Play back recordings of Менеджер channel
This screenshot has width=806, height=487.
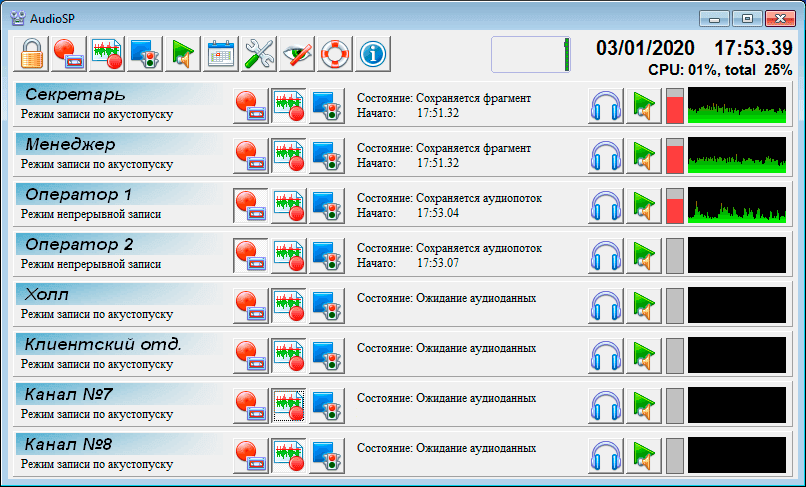click(644, 156)
